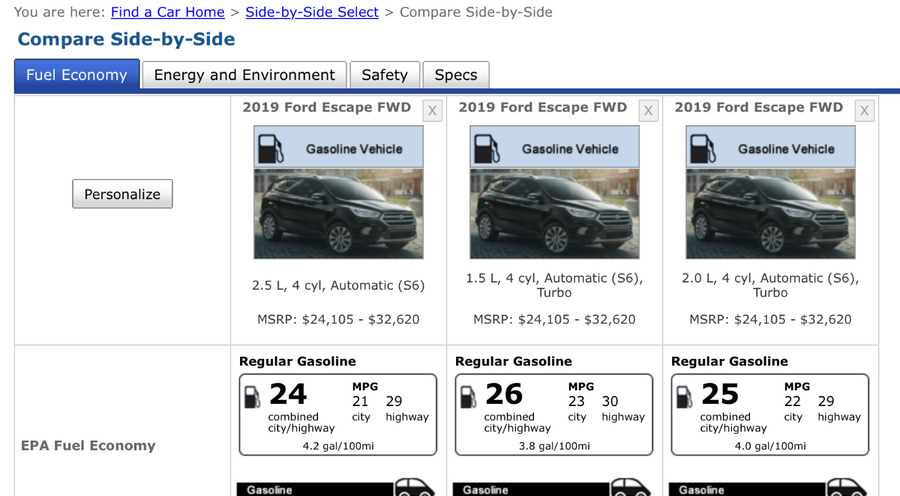Screen dimensions: 900x496
Task: Click the 2.0 L Turbo Escape photo
Action: coord(770,214)
